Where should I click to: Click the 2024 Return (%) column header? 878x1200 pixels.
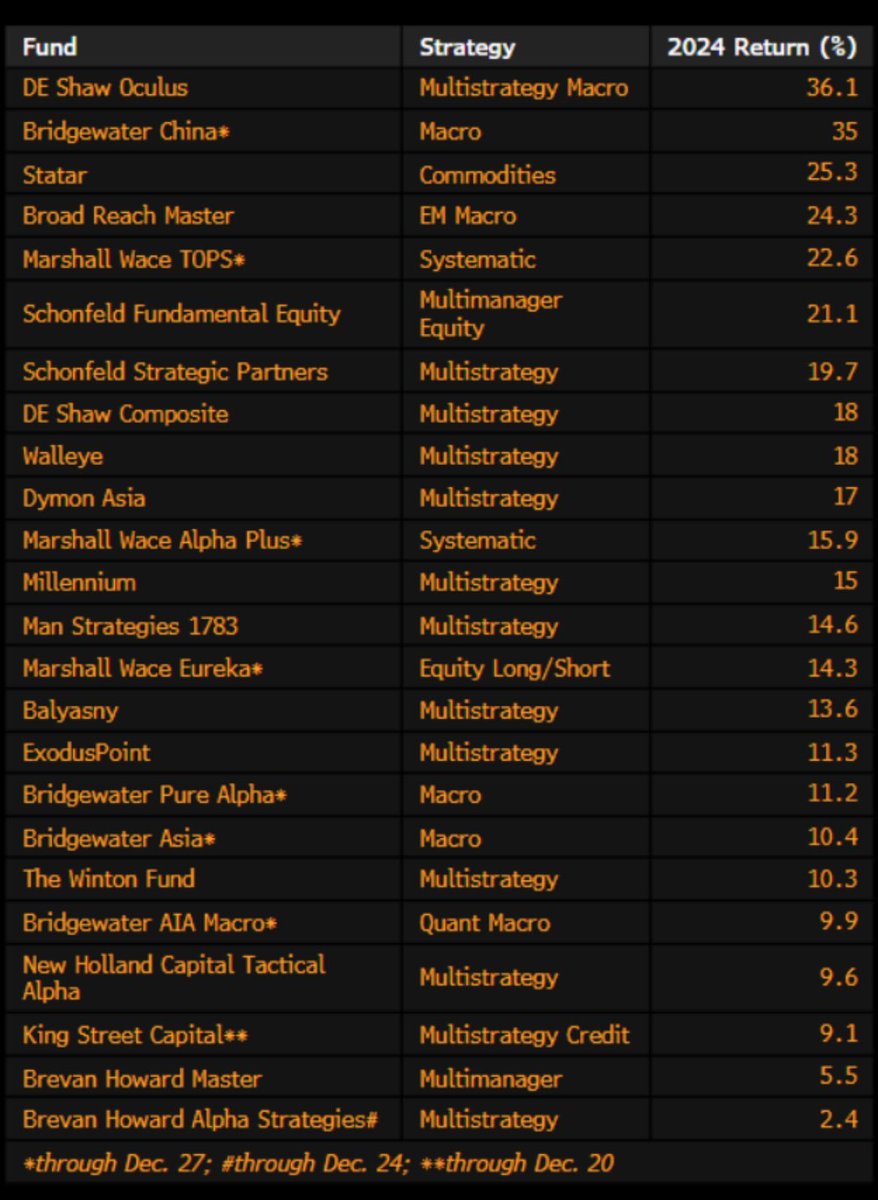click(x=762, y=47)
